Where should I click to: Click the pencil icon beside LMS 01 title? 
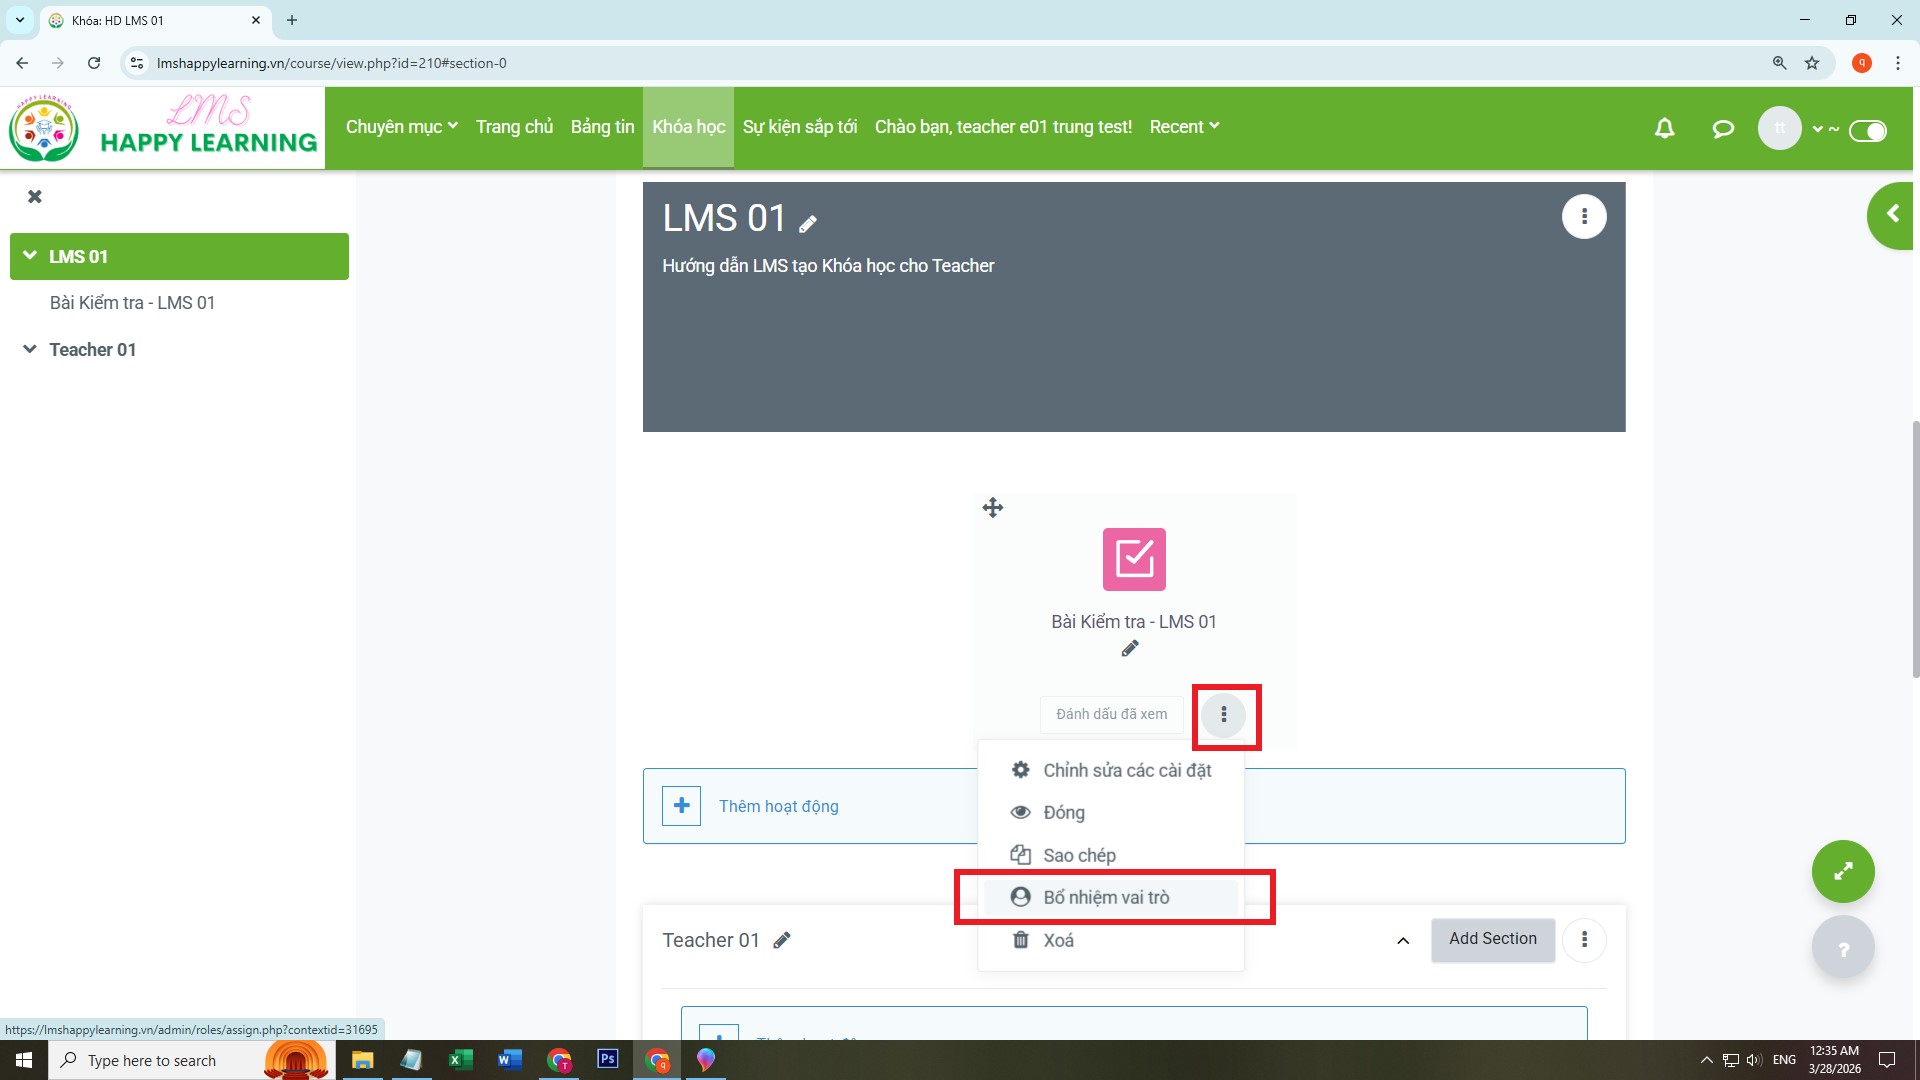(x=808, y=224)
